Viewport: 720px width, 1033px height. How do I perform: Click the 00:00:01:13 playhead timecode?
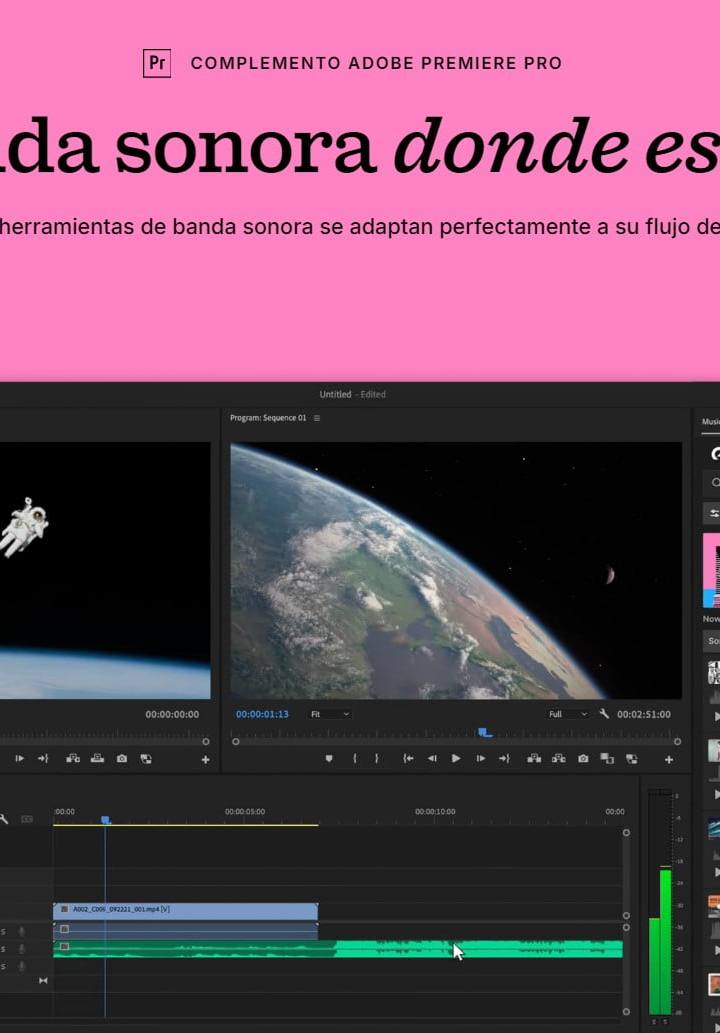coord(262,714)
